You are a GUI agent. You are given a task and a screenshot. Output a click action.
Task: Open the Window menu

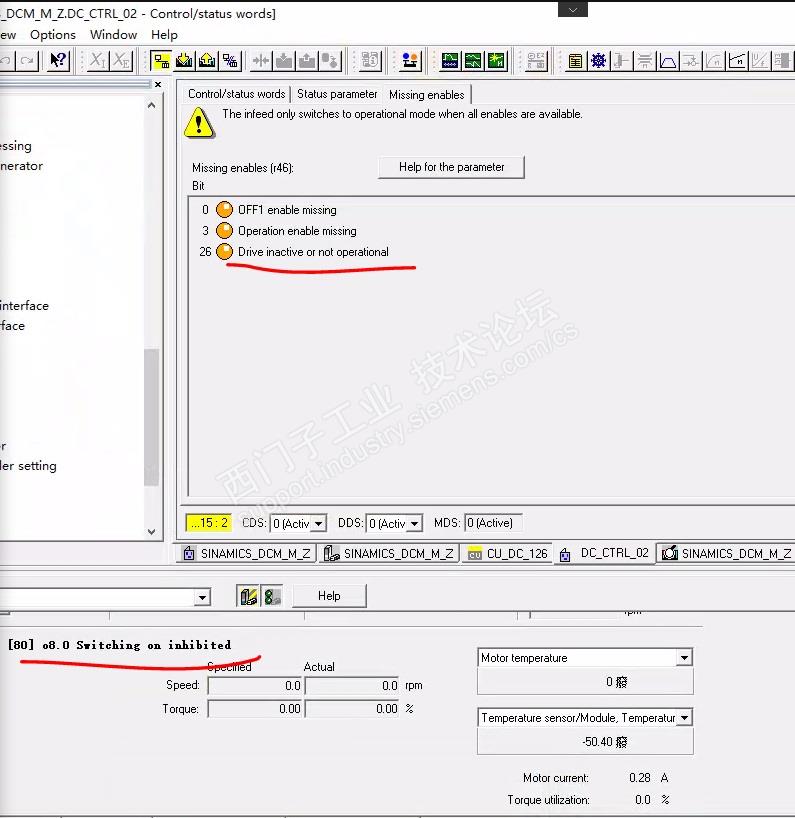coord(113,35)
